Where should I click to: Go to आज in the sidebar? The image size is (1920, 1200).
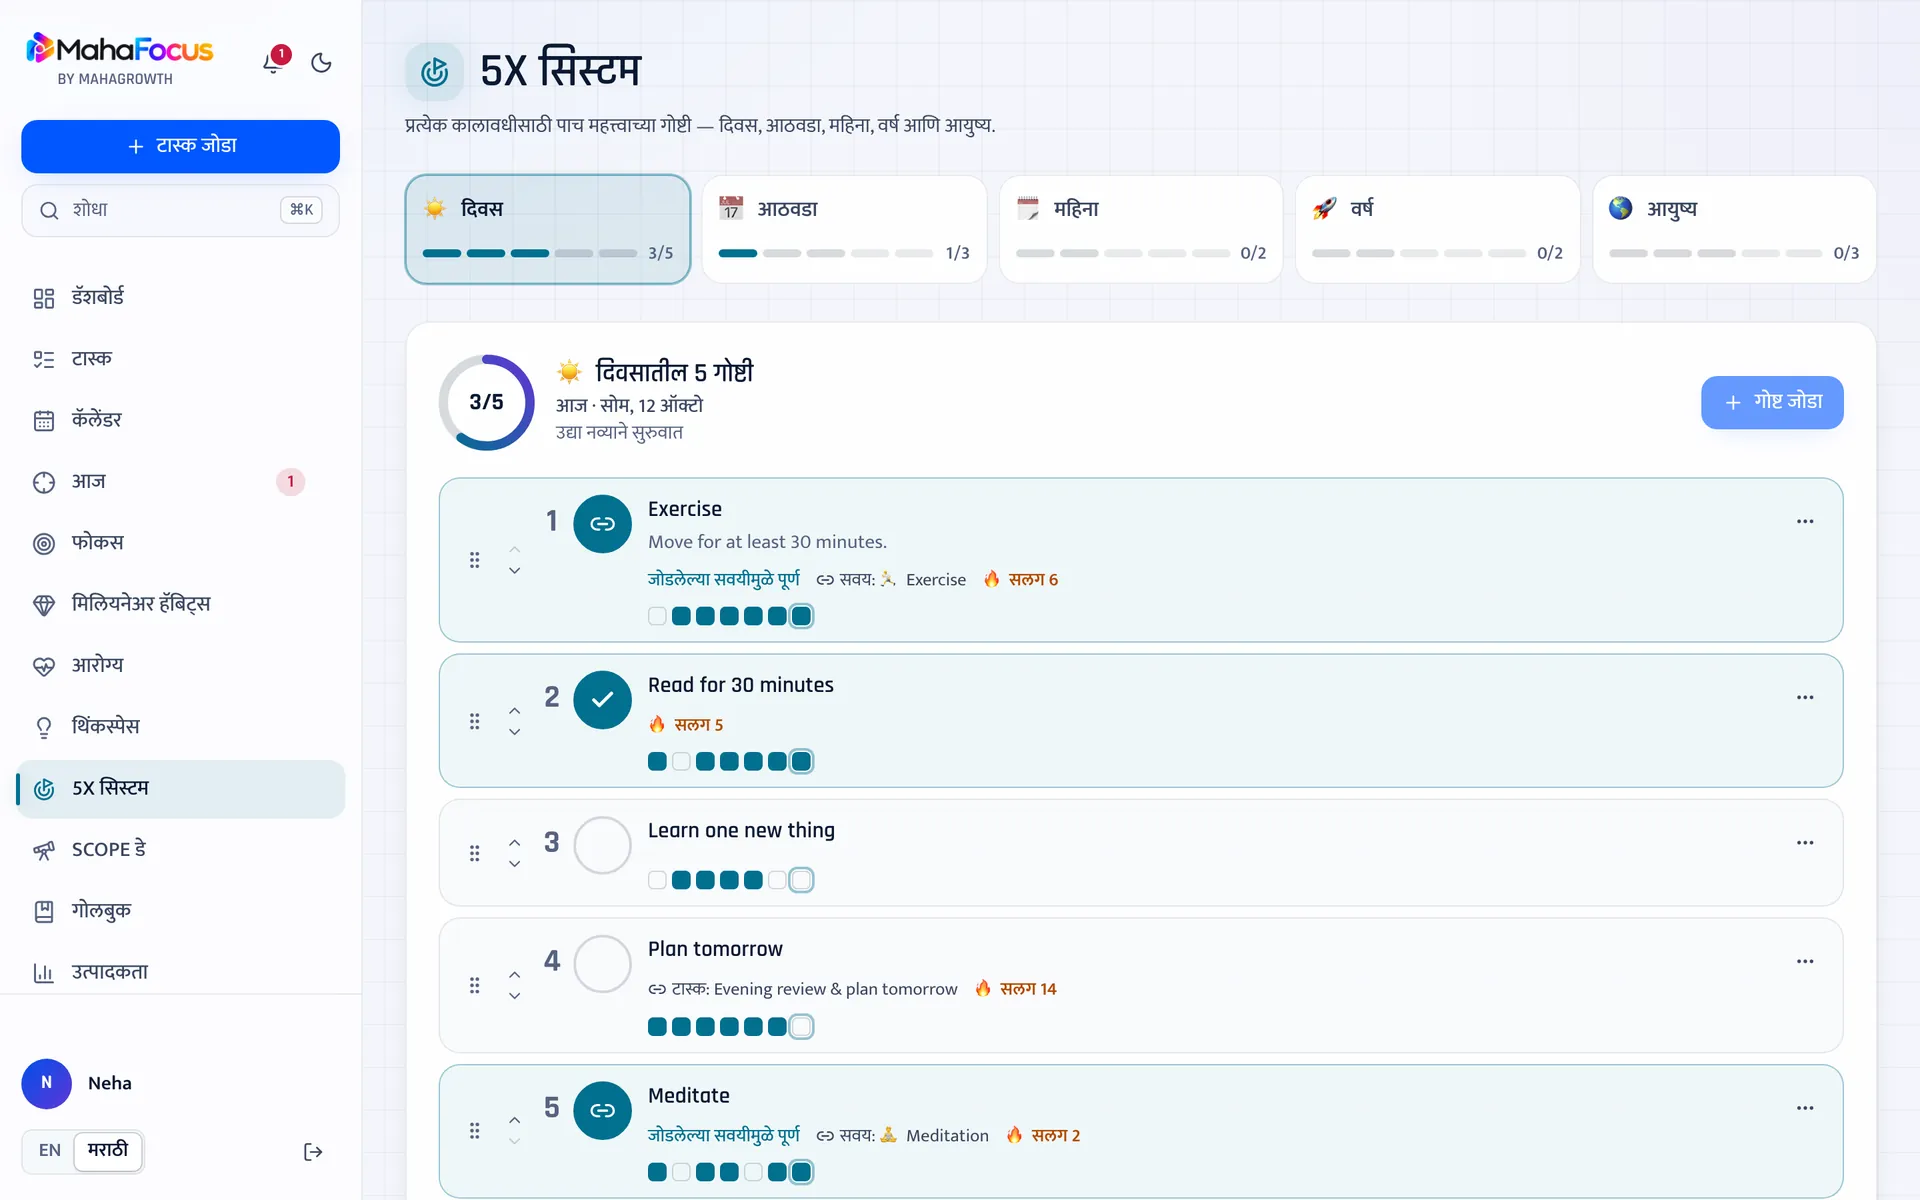(180, 482)
